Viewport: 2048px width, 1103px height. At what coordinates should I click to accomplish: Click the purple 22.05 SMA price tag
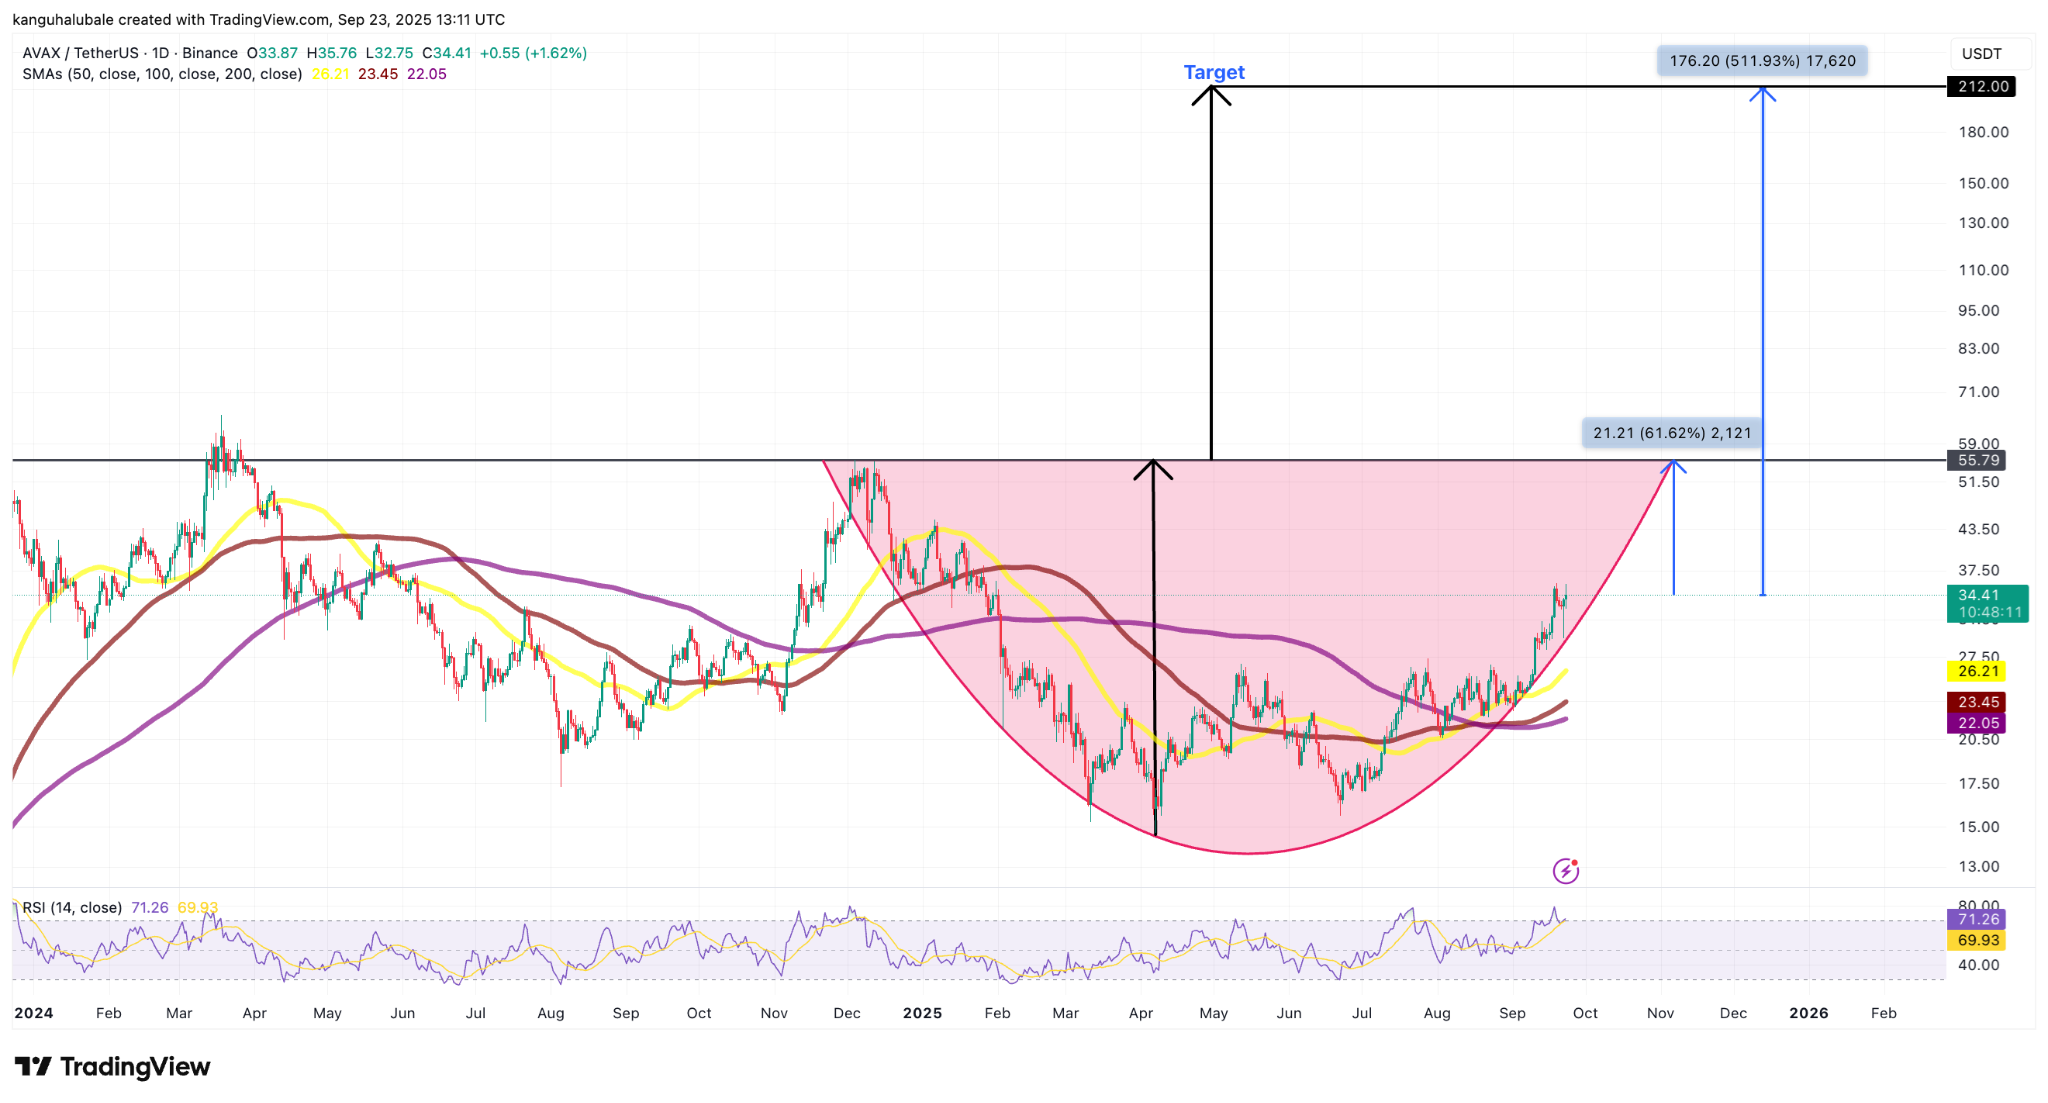point(1977,723)
